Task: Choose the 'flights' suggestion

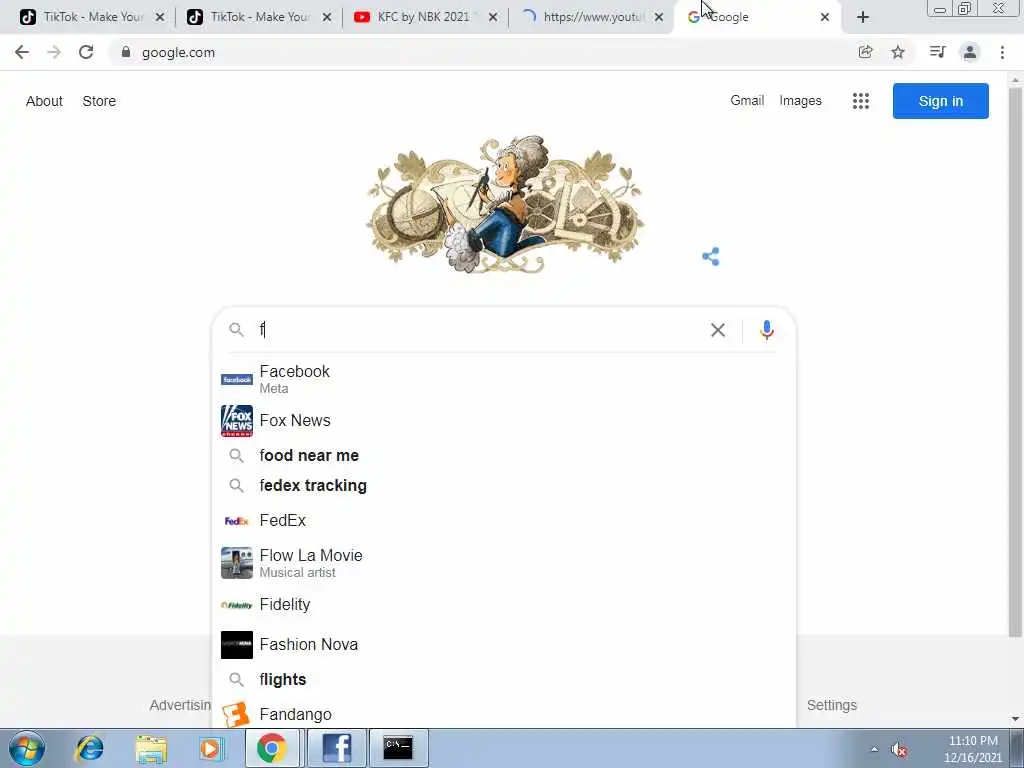Action: (x=504, y=679)
